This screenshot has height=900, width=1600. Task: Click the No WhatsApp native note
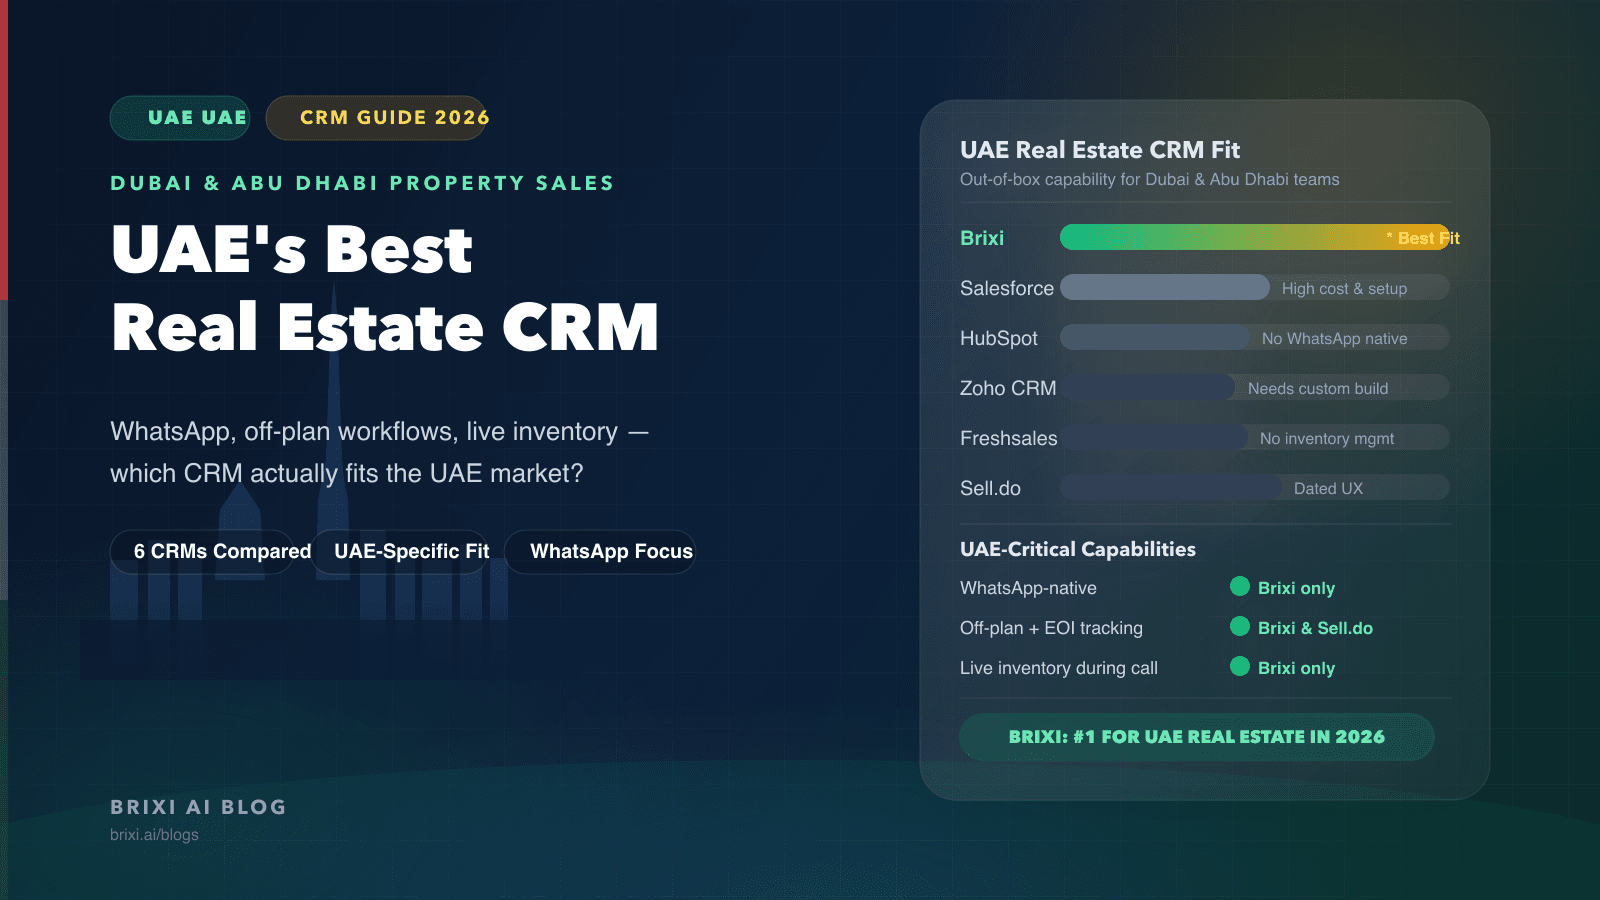tap(1334, 338)
